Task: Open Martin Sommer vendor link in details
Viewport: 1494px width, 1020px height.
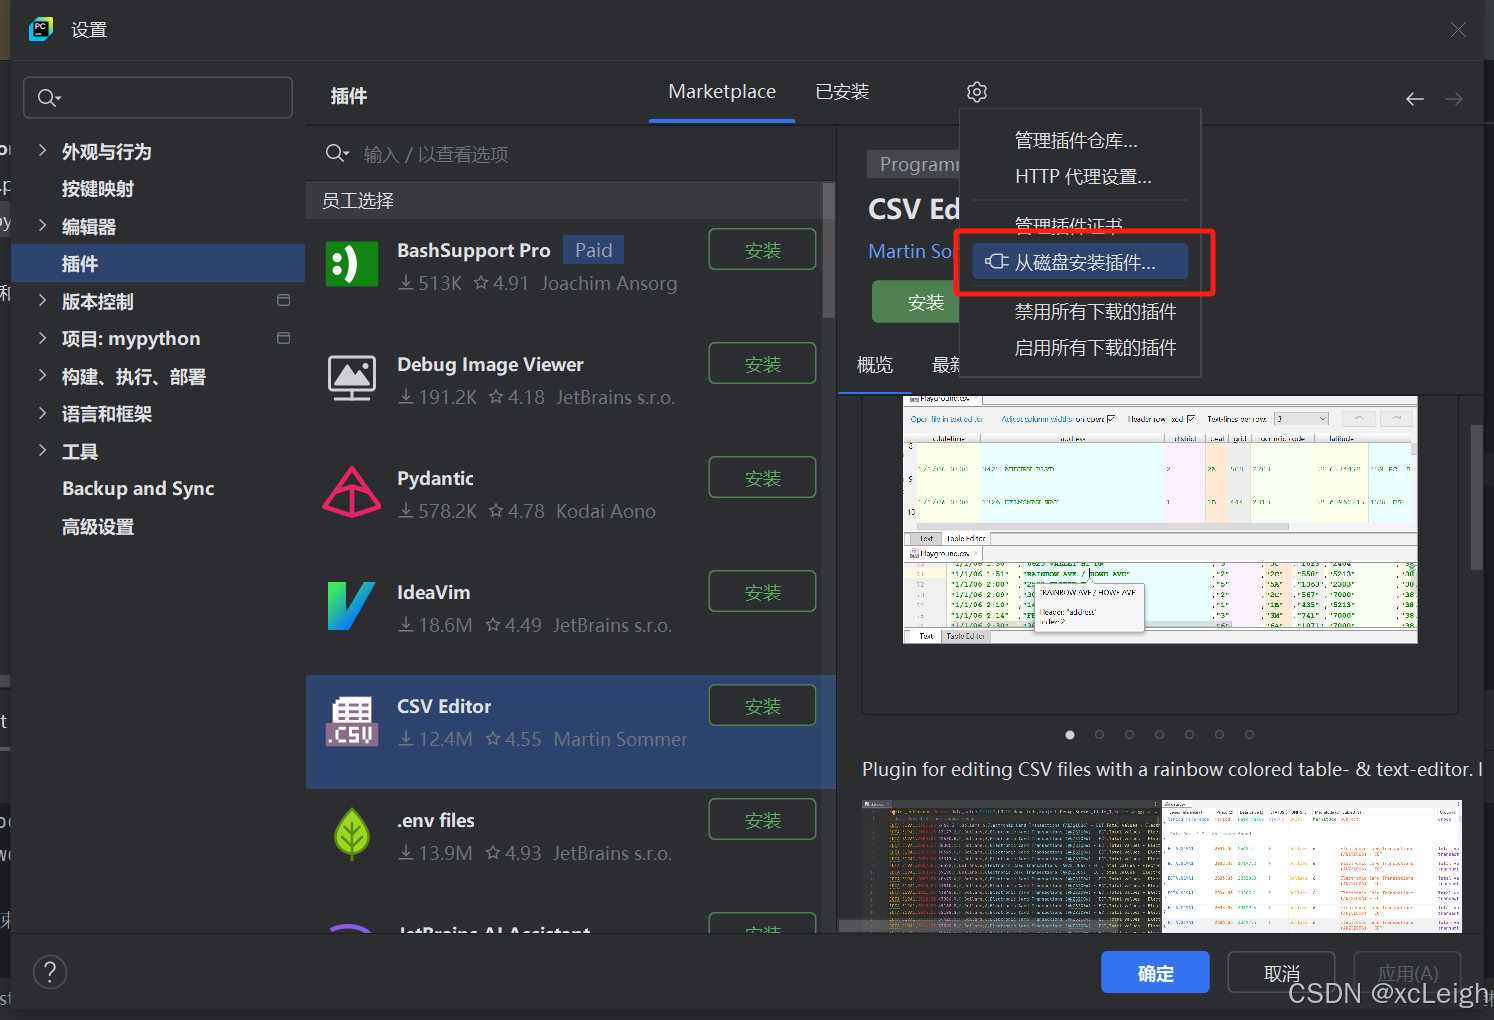Action: coord(911,252)
